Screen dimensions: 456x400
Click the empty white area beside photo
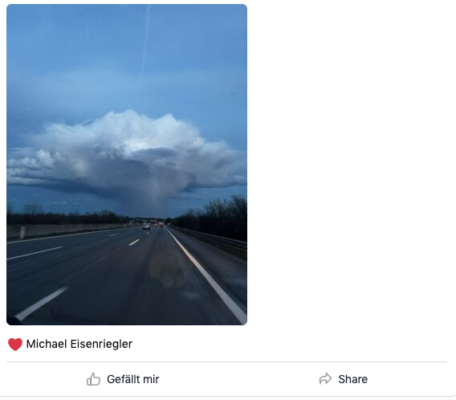coord(350,165)
